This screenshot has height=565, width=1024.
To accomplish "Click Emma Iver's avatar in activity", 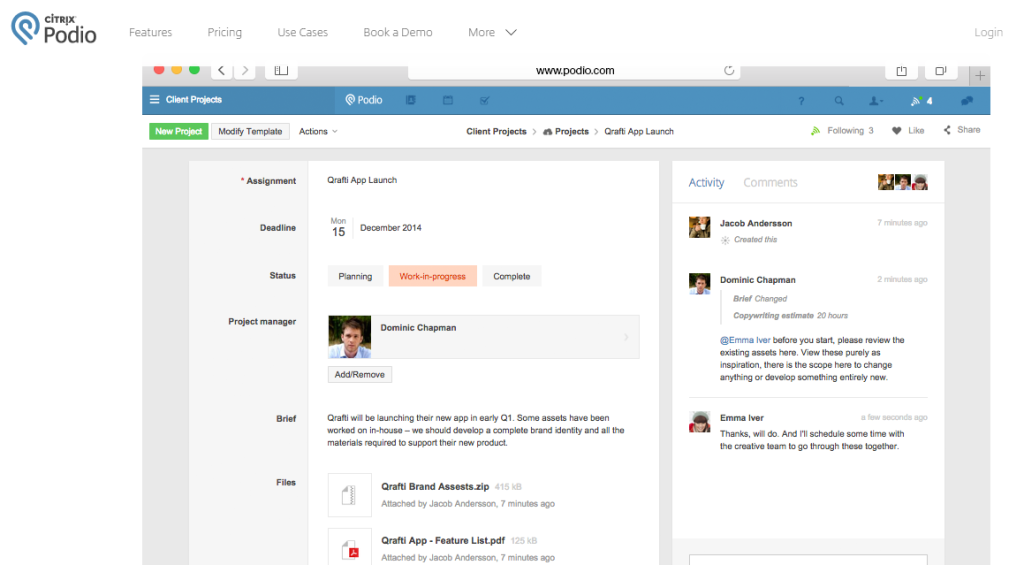I will point(699,421).
